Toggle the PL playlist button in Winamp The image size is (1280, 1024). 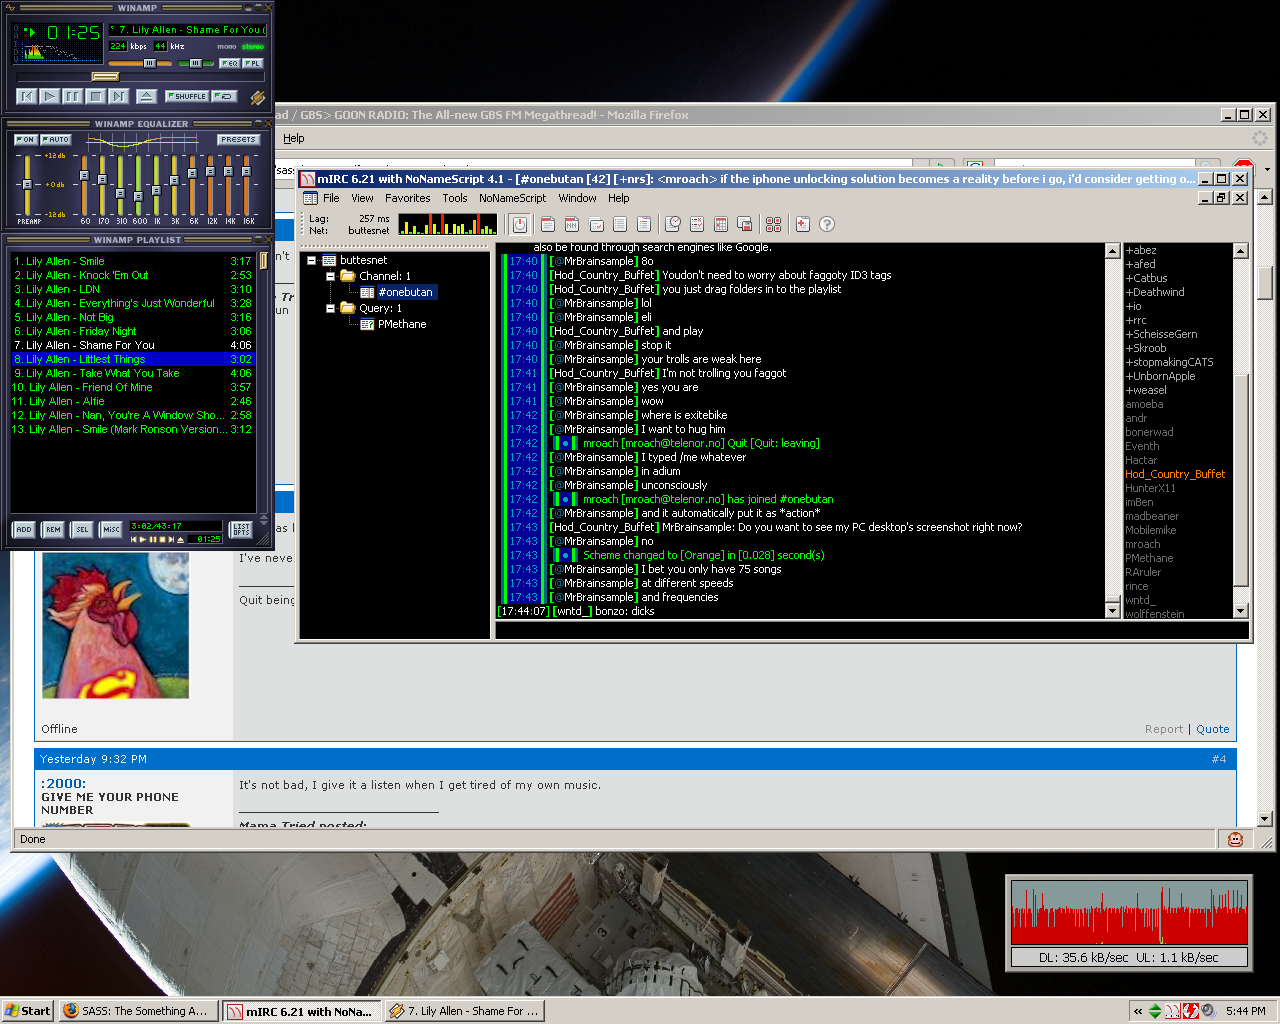[x=253, y=63]
